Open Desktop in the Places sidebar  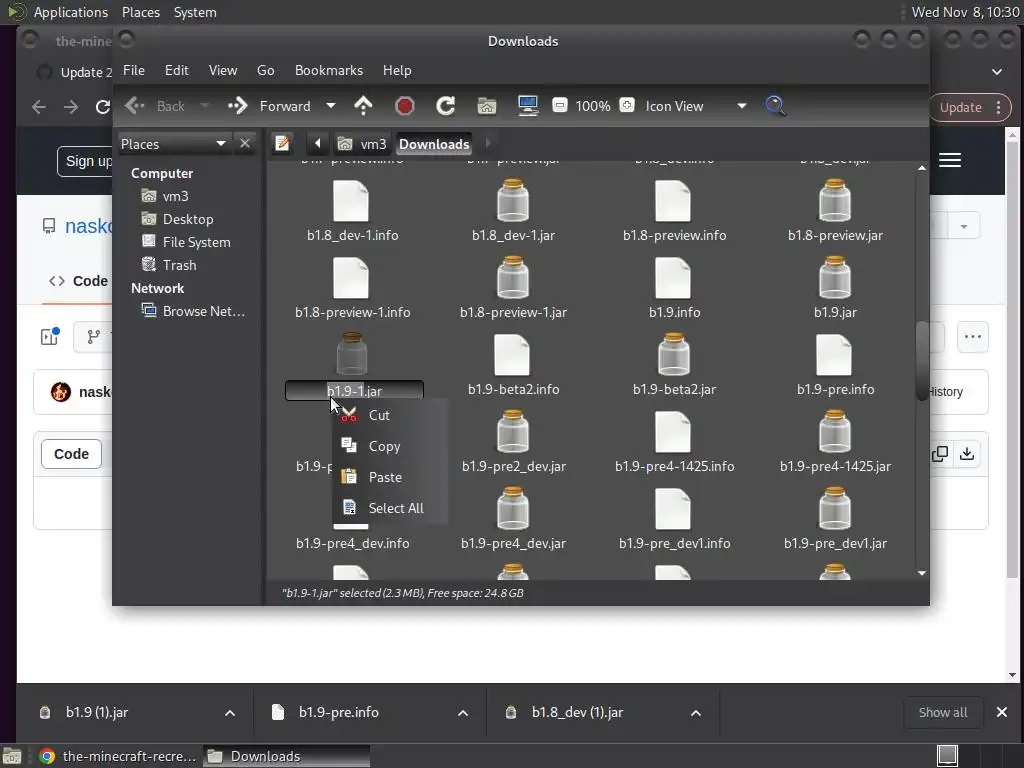pos(187,219)
